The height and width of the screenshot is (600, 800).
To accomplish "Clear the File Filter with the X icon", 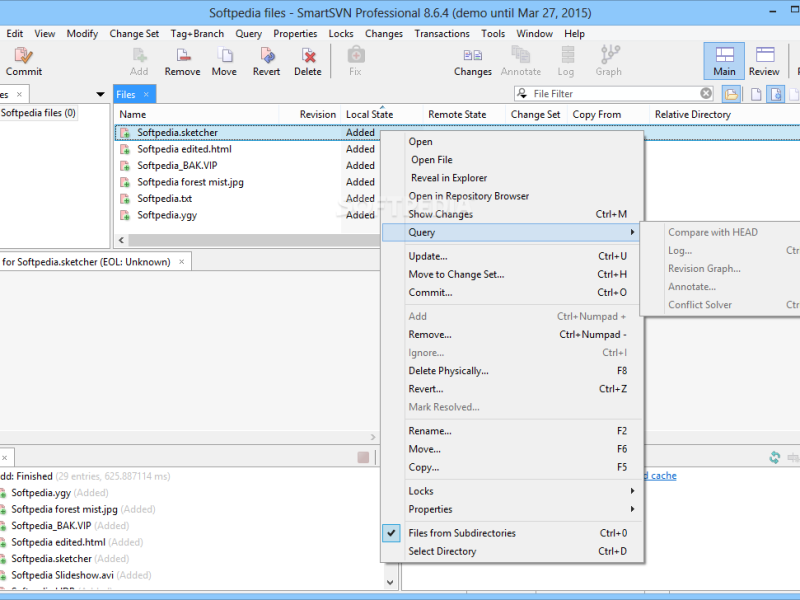I will coord(706,93).
